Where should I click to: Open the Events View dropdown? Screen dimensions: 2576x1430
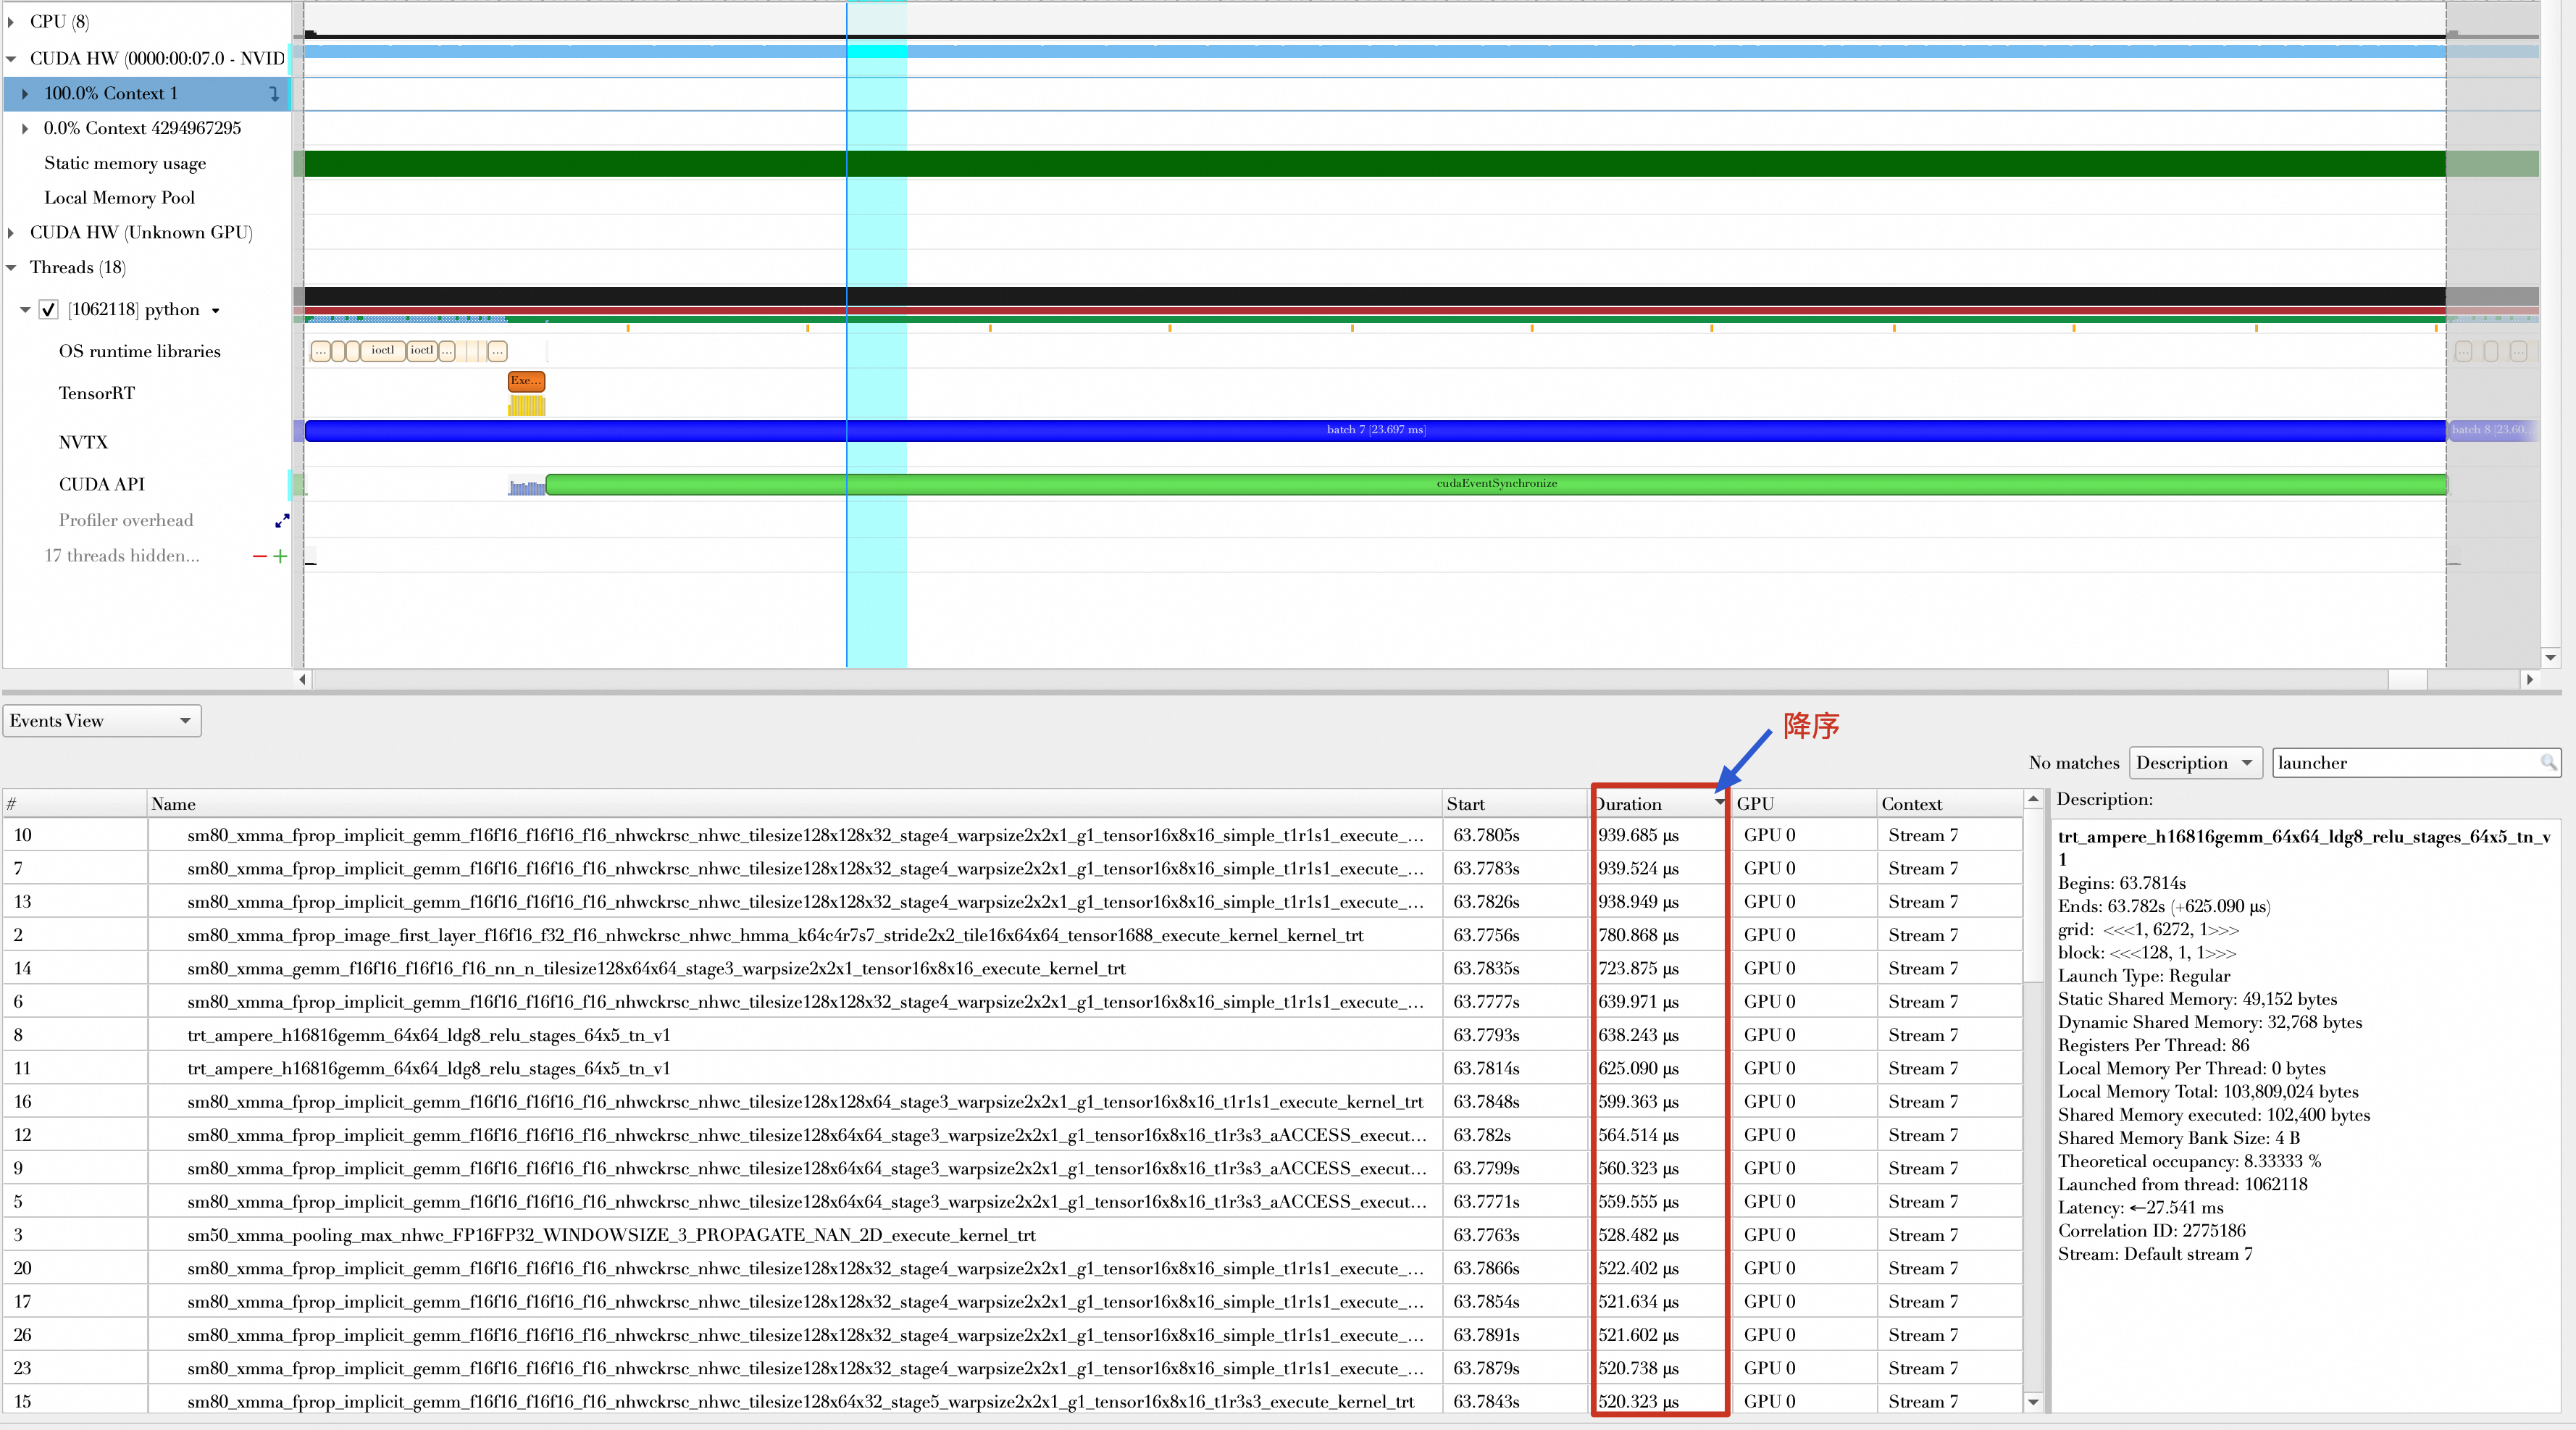[101, 721]
